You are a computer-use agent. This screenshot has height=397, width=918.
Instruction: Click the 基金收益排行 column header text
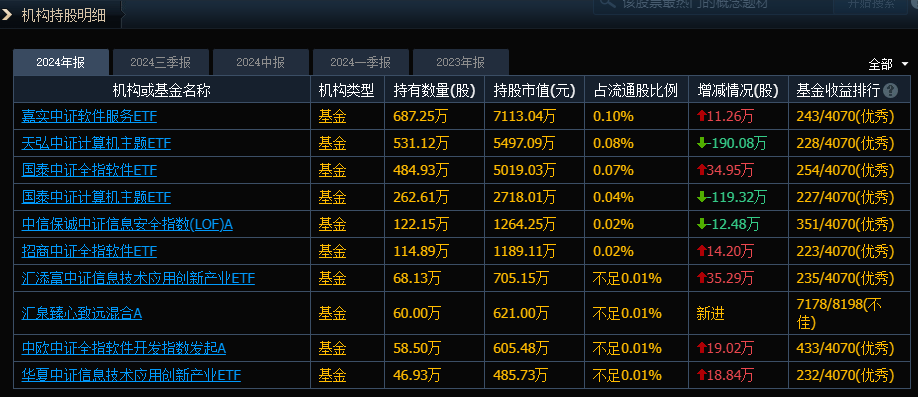[x=838, y=90]
